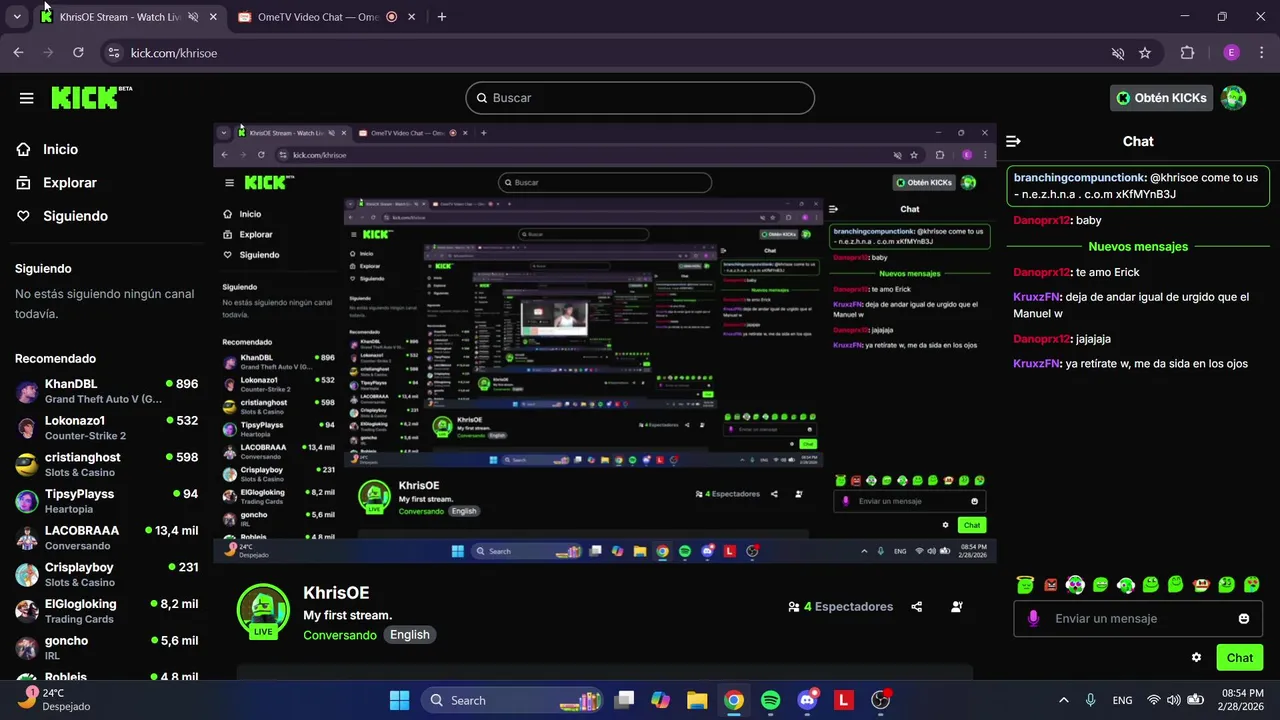Click the Enviar un mensaje input field
The width and height of the screenshot is (1280, 720).
[x=1140, y=619]
